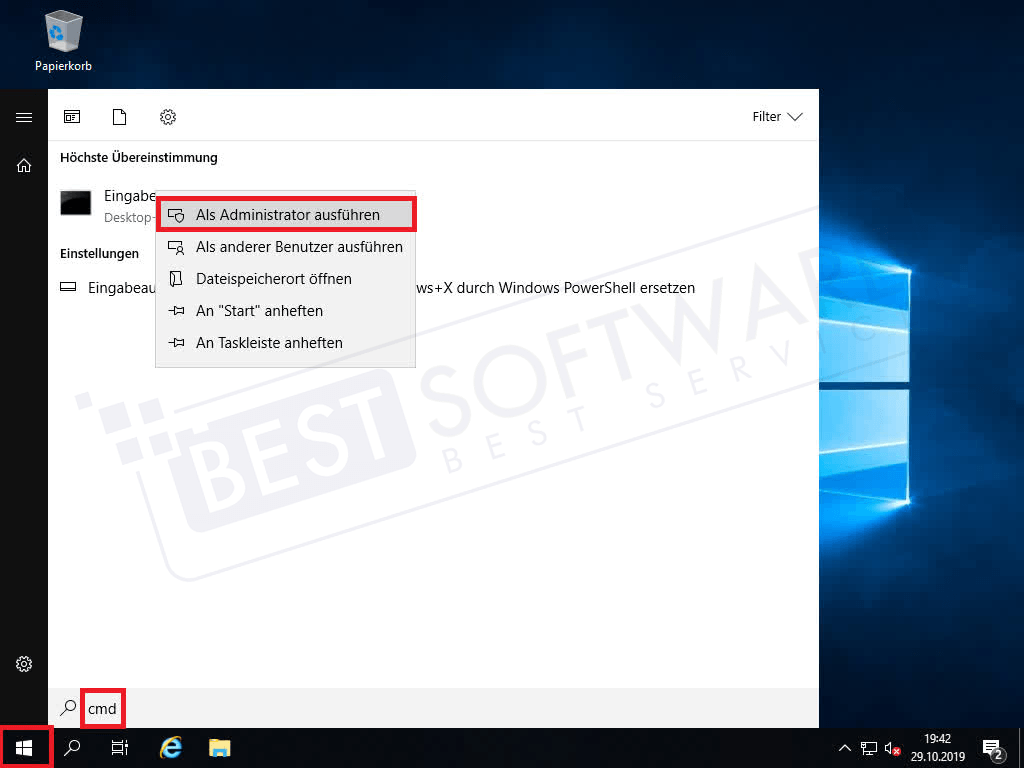Select the Documents filter icon
The image size is (1024, 768).
tap(119, 117)
